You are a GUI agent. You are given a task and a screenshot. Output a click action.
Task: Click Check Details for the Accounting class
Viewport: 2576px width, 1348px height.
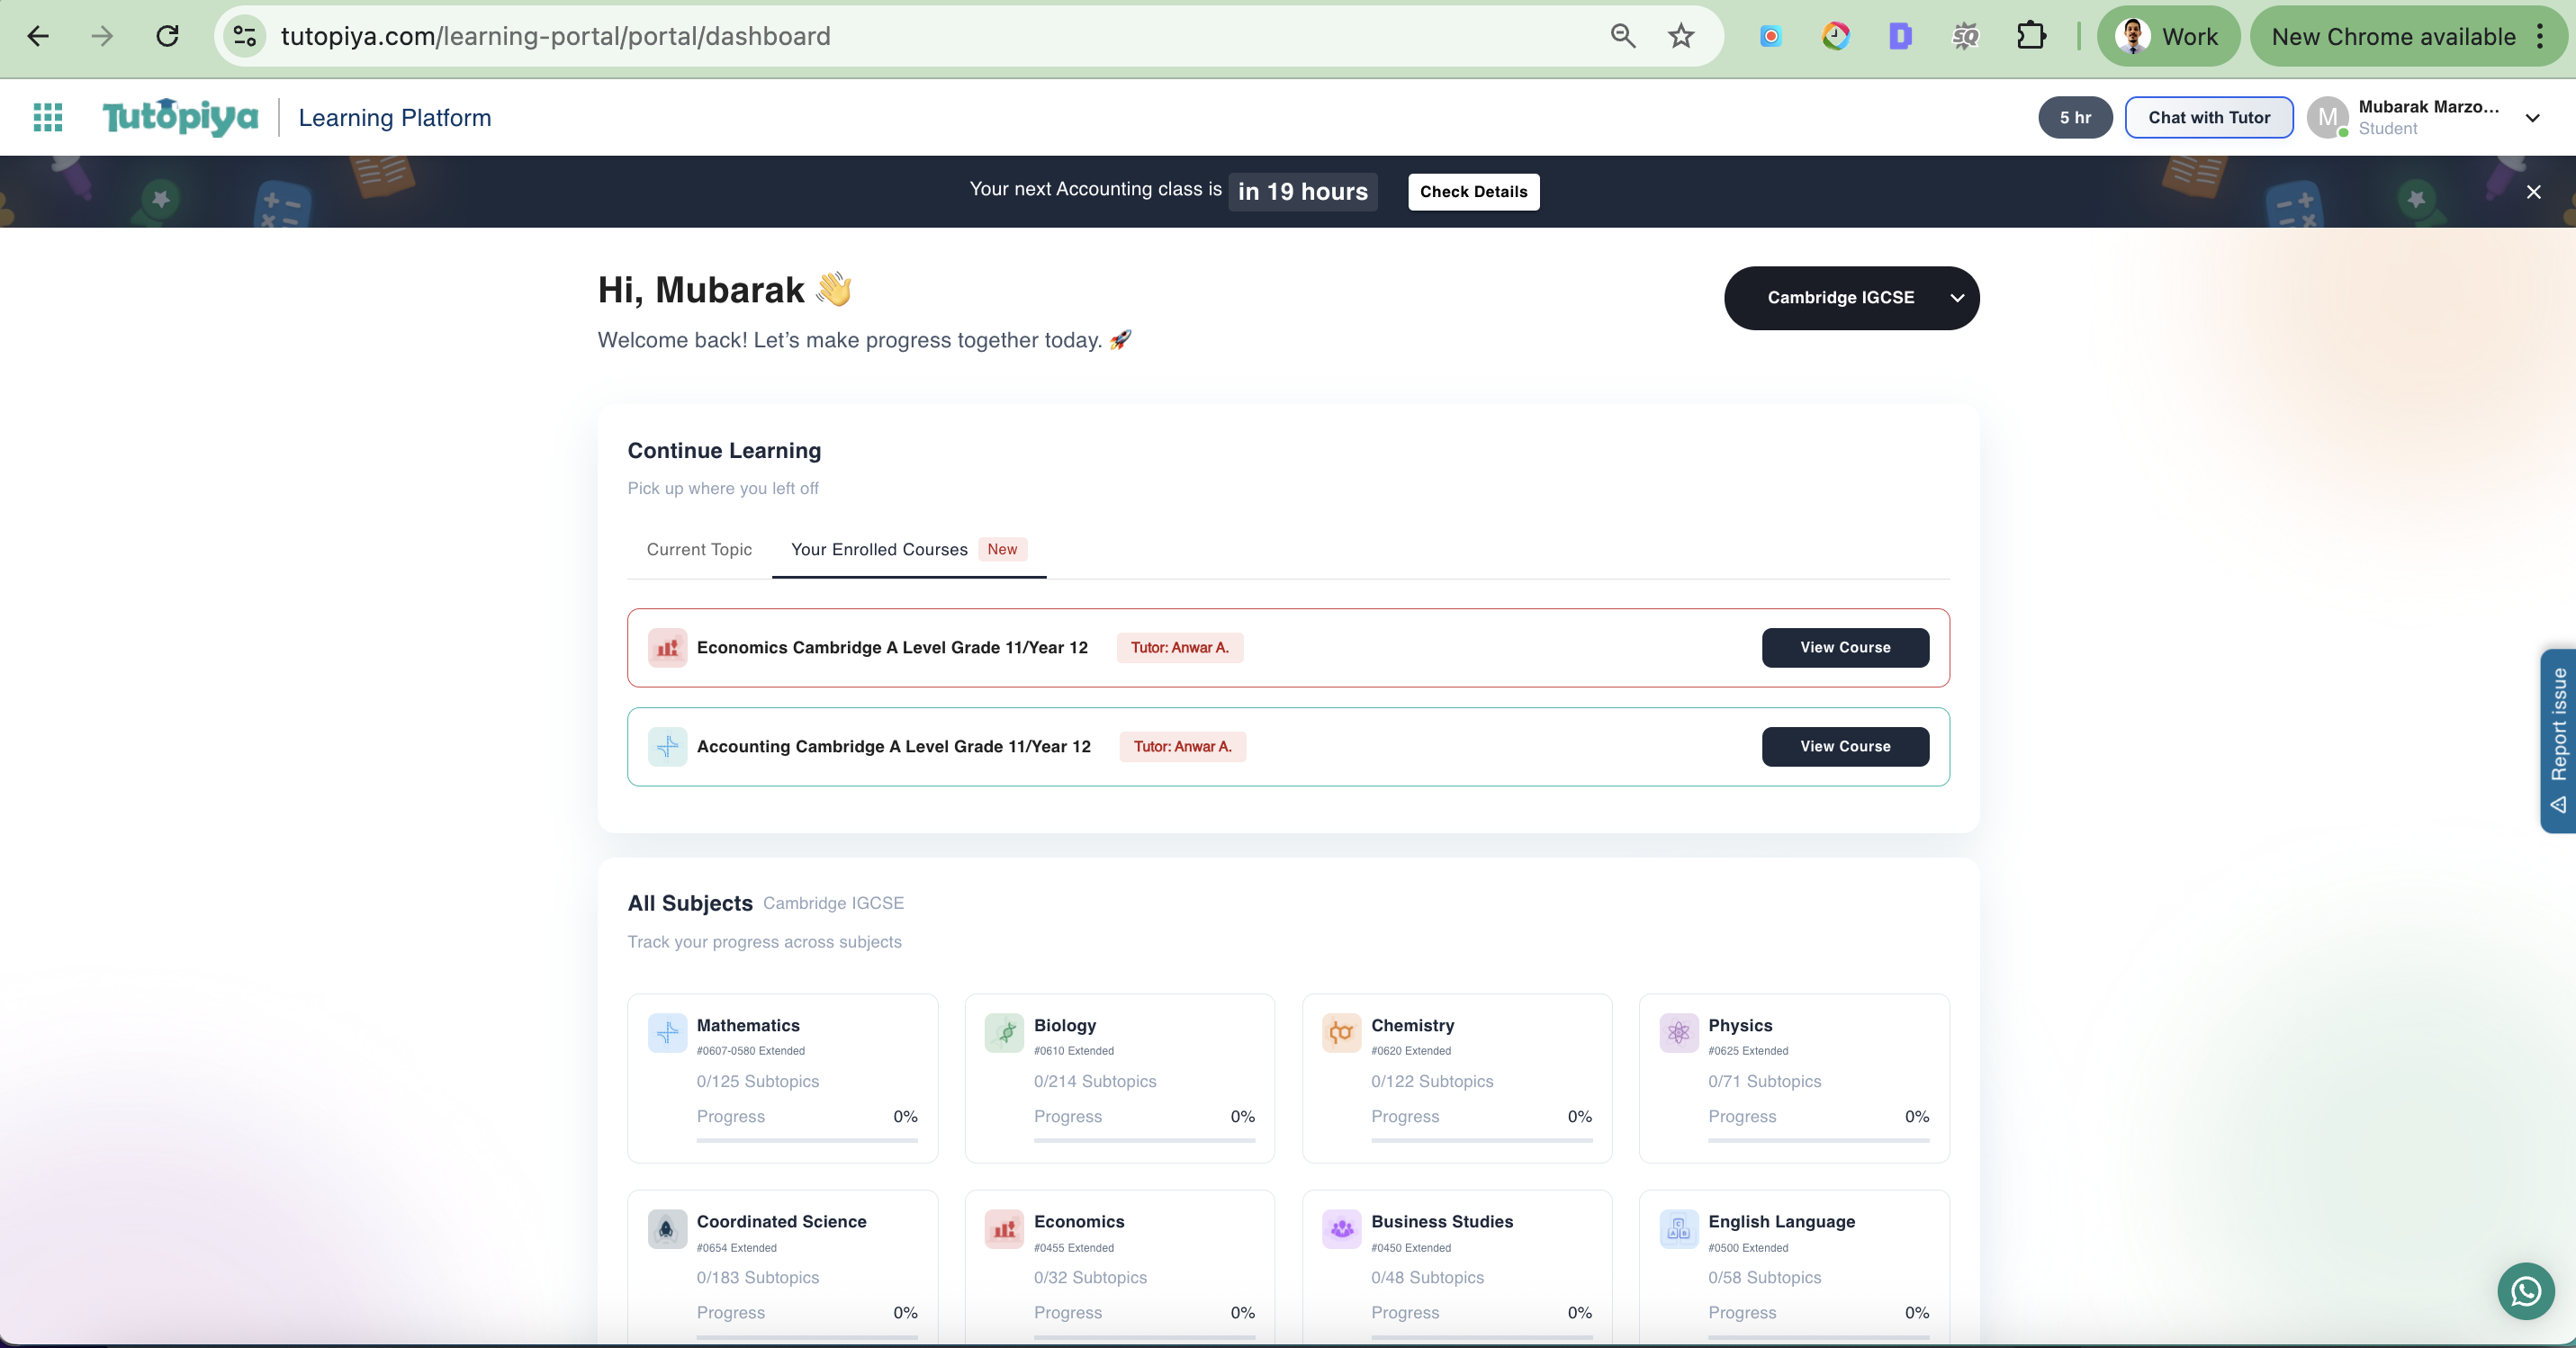click(x=1473, y=191)
